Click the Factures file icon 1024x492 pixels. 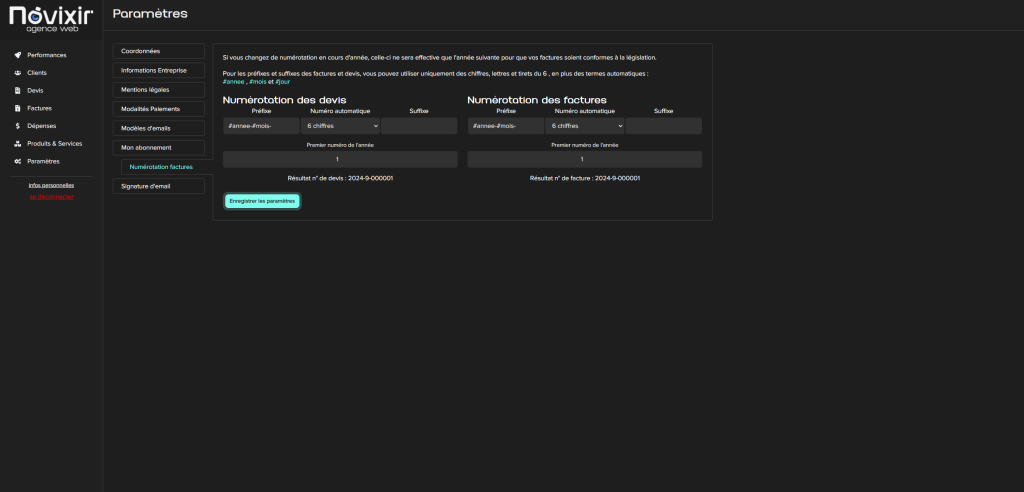point(18,108)
